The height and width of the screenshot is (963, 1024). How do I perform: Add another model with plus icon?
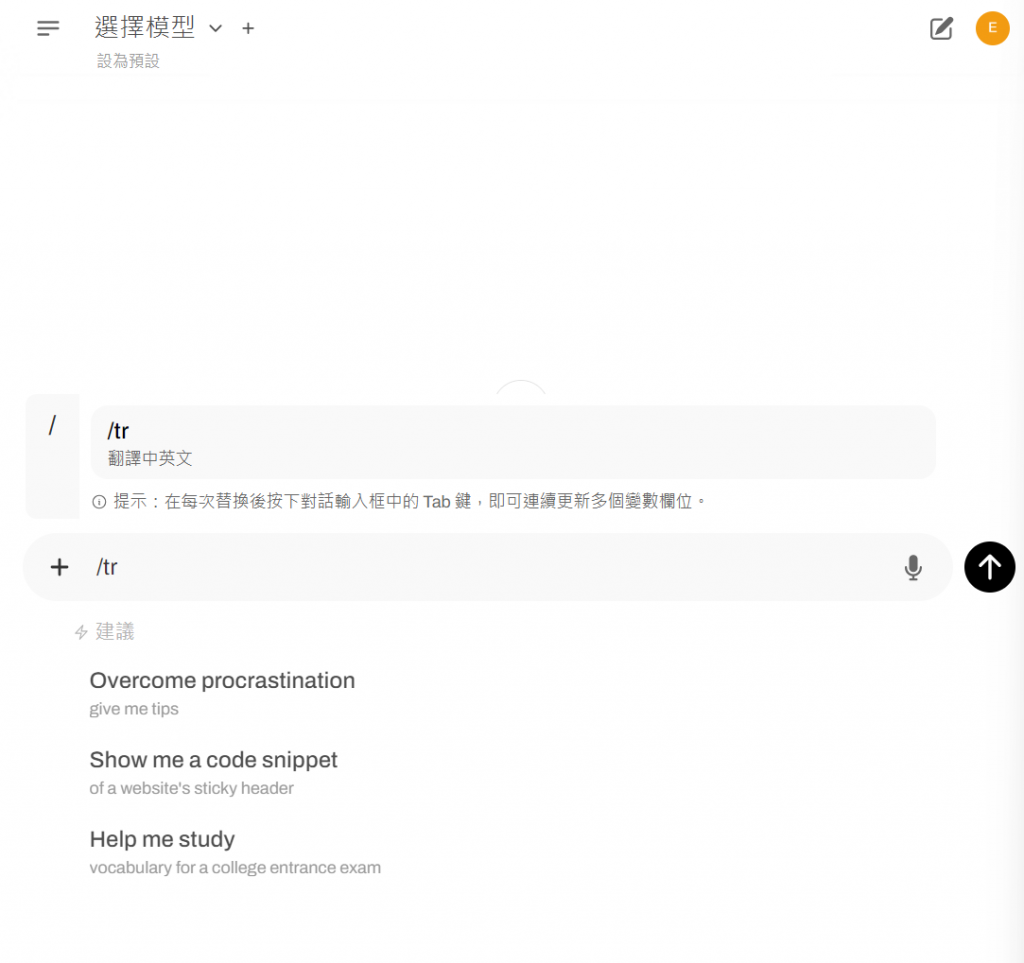tap(248, 28)
